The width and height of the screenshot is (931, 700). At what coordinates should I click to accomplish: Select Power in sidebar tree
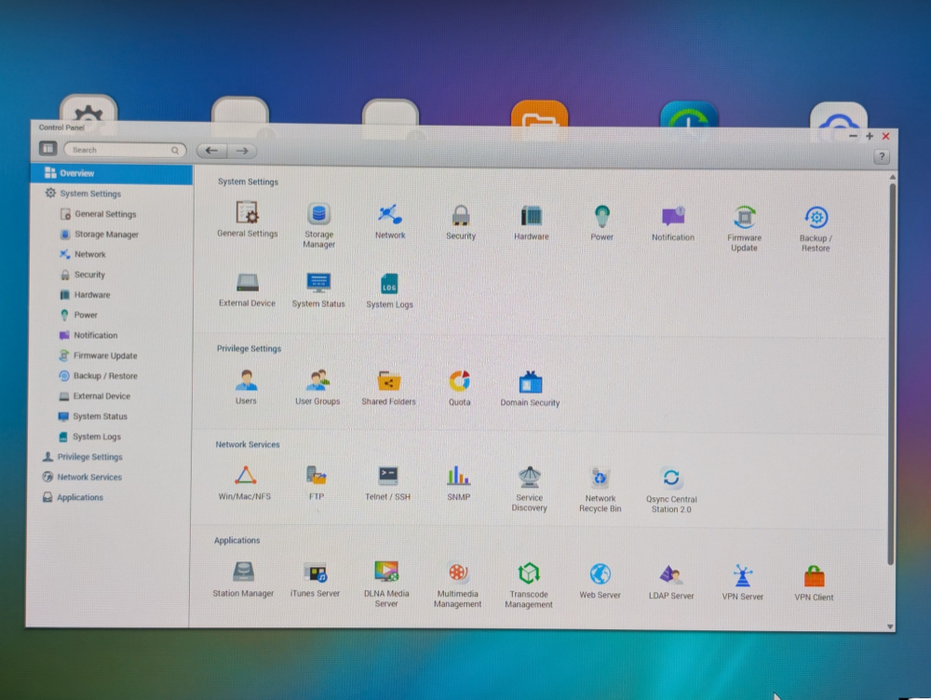pos(85,315)
